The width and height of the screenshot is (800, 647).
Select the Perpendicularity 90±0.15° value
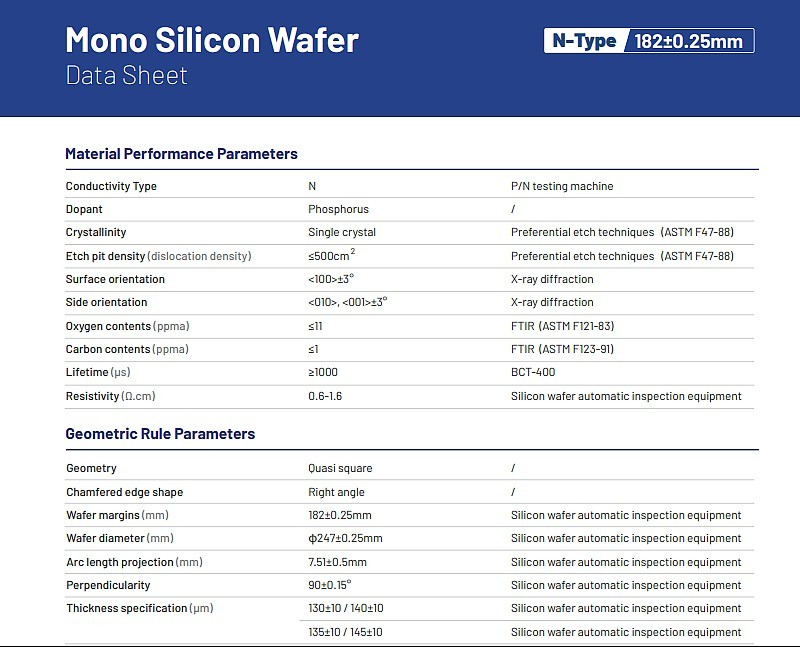(x=330, y=585)
